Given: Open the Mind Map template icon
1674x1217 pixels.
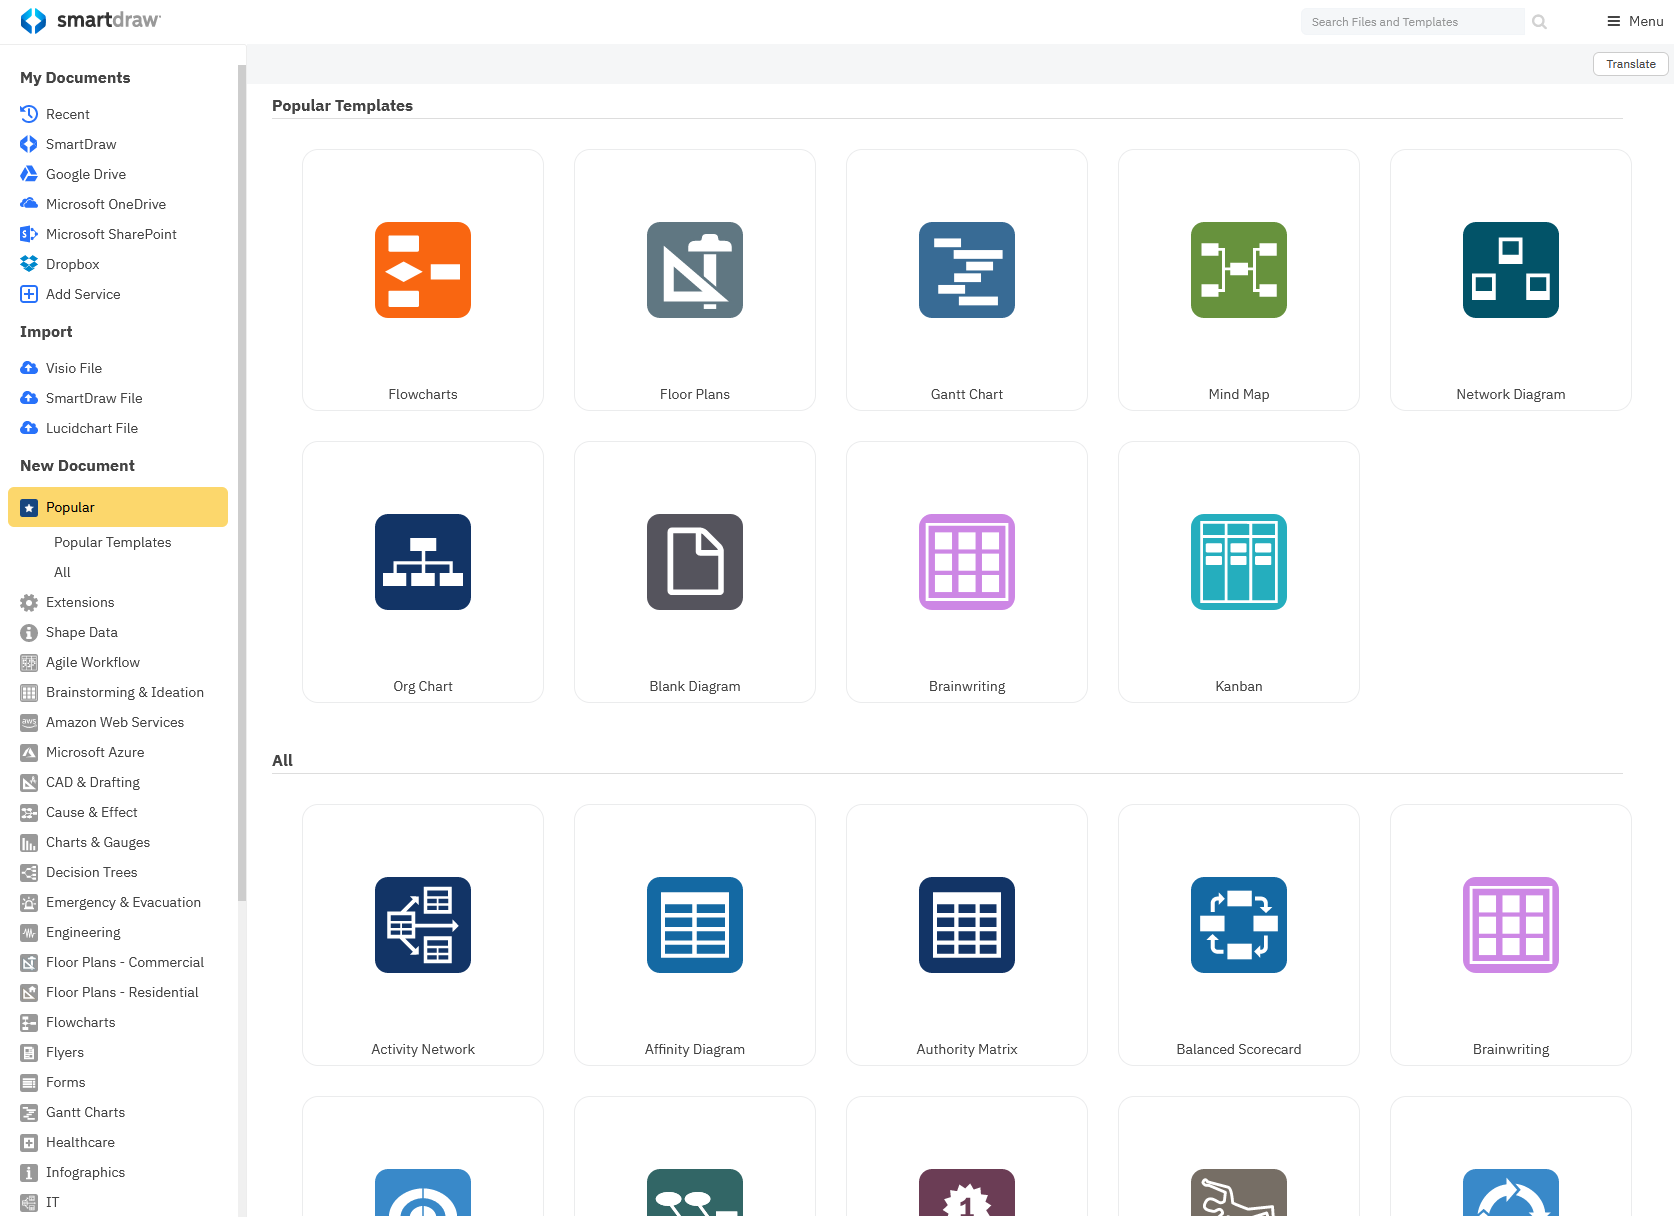Looking at the screenshot, I should pyautogui.click(x=1239, y=270).
